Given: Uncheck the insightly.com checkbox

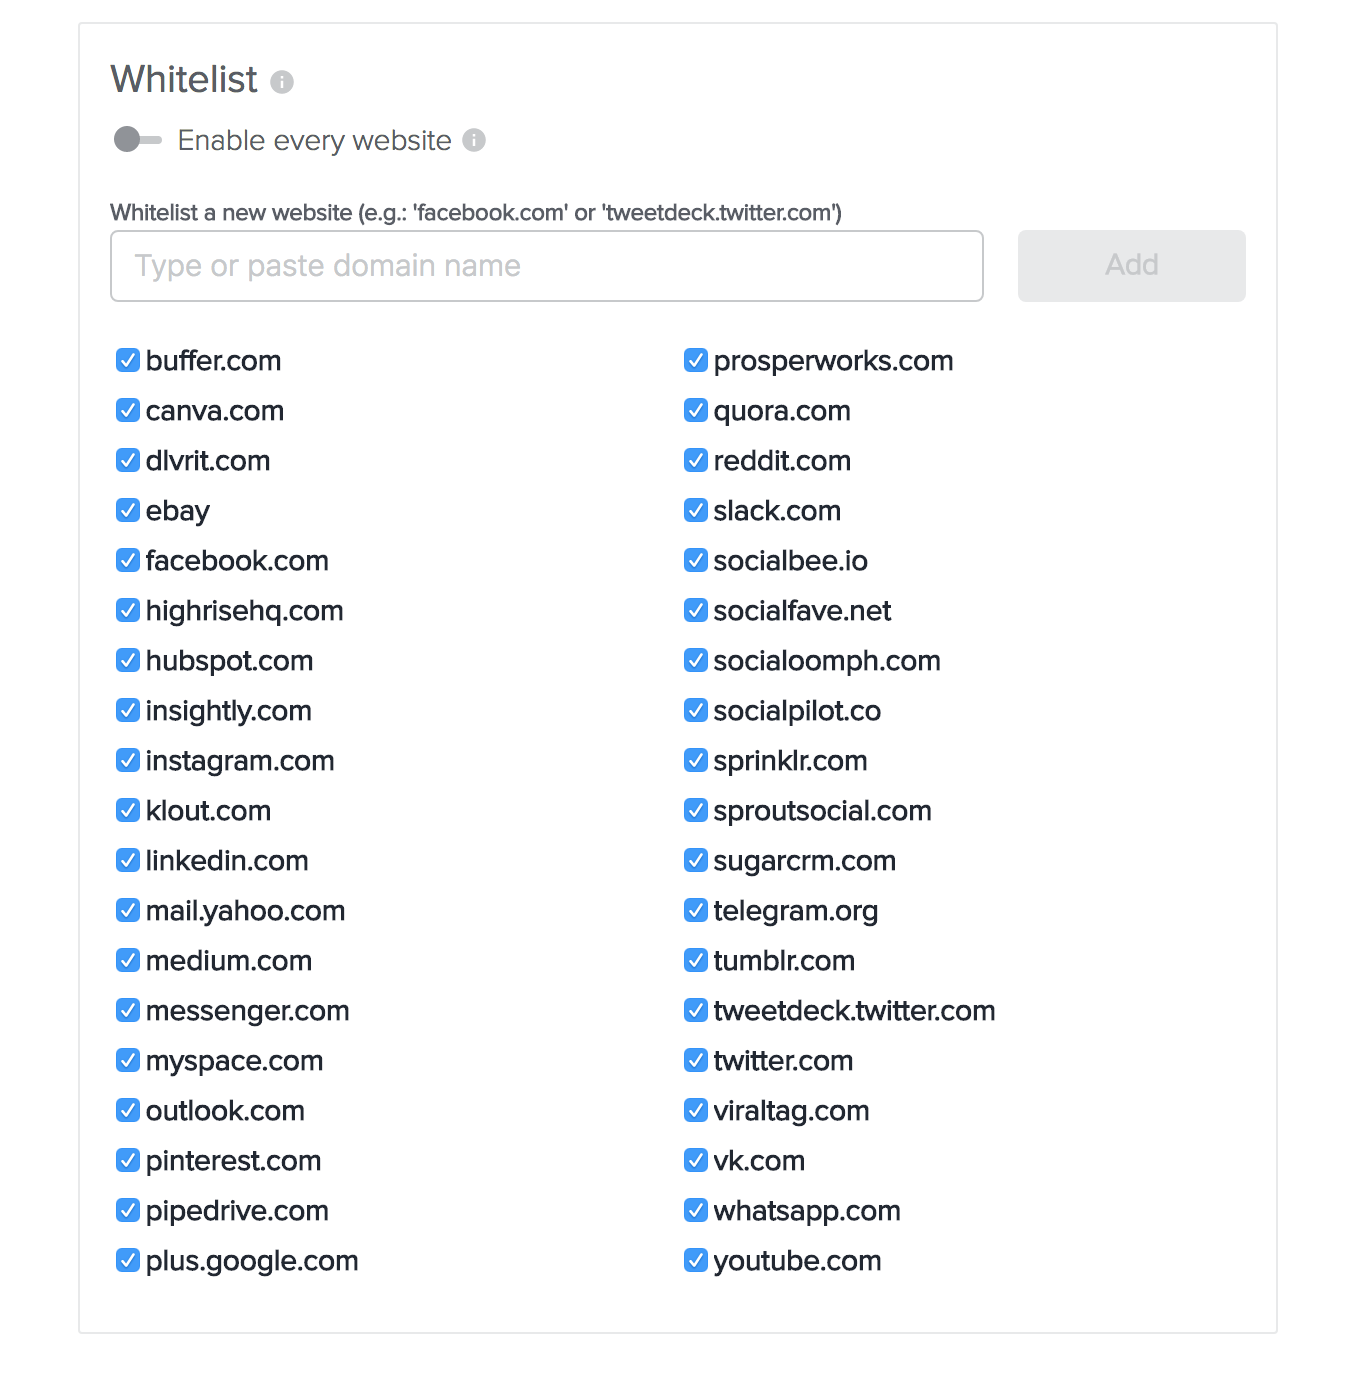Looking at the screenshot, I should click(128, 710).
